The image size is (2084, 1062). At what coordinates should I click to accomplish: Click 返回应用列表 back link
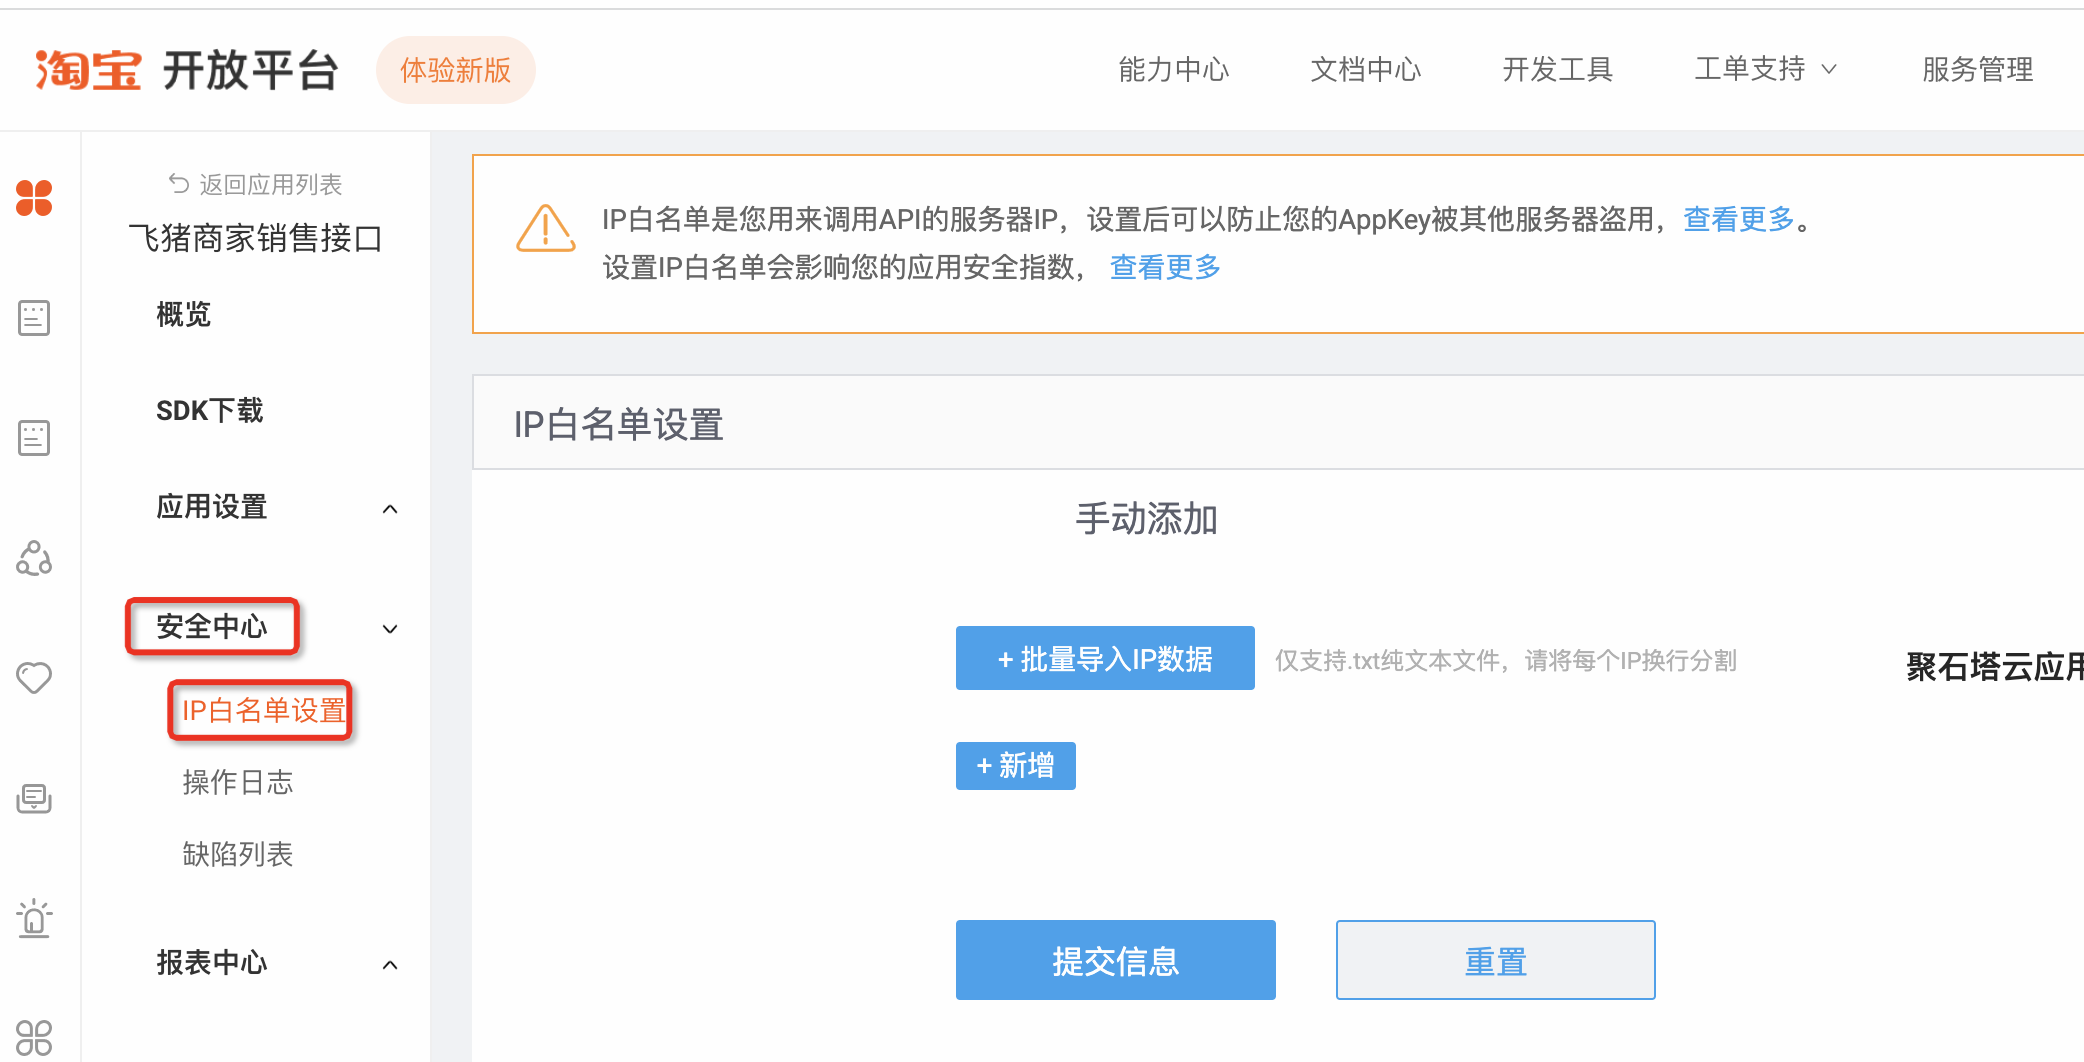click(x=256, y=184)
